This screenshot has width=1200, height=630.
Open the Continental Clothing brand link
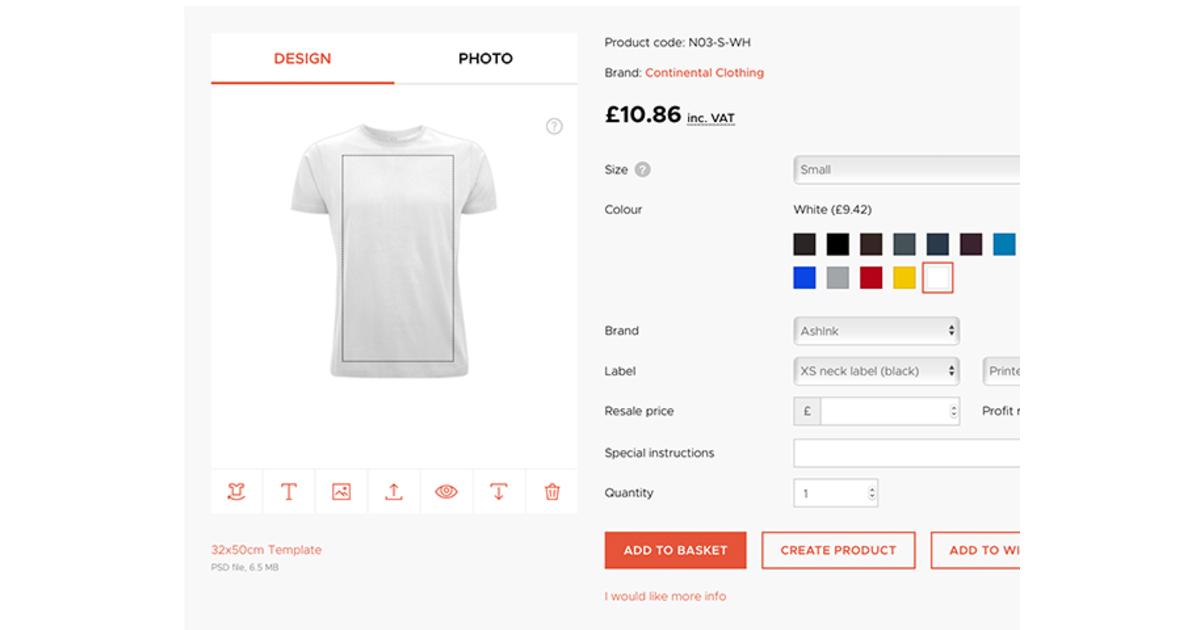point(705,72)
